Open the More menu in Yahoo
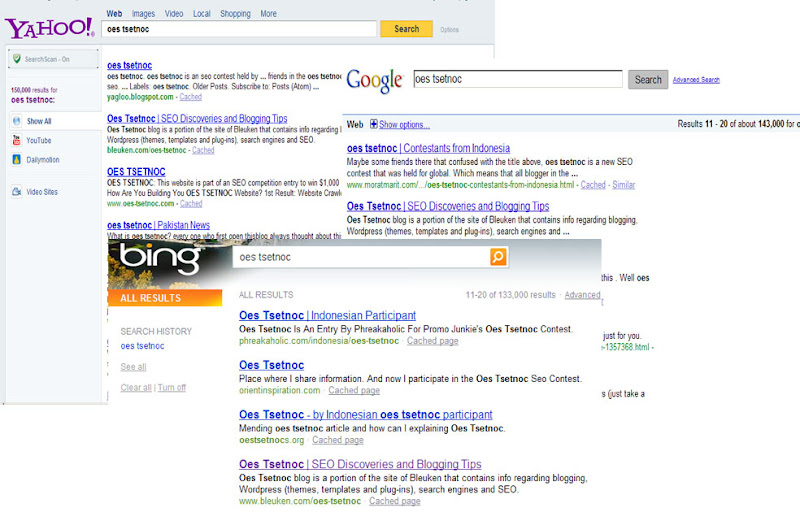 click(x=268, y=14)
